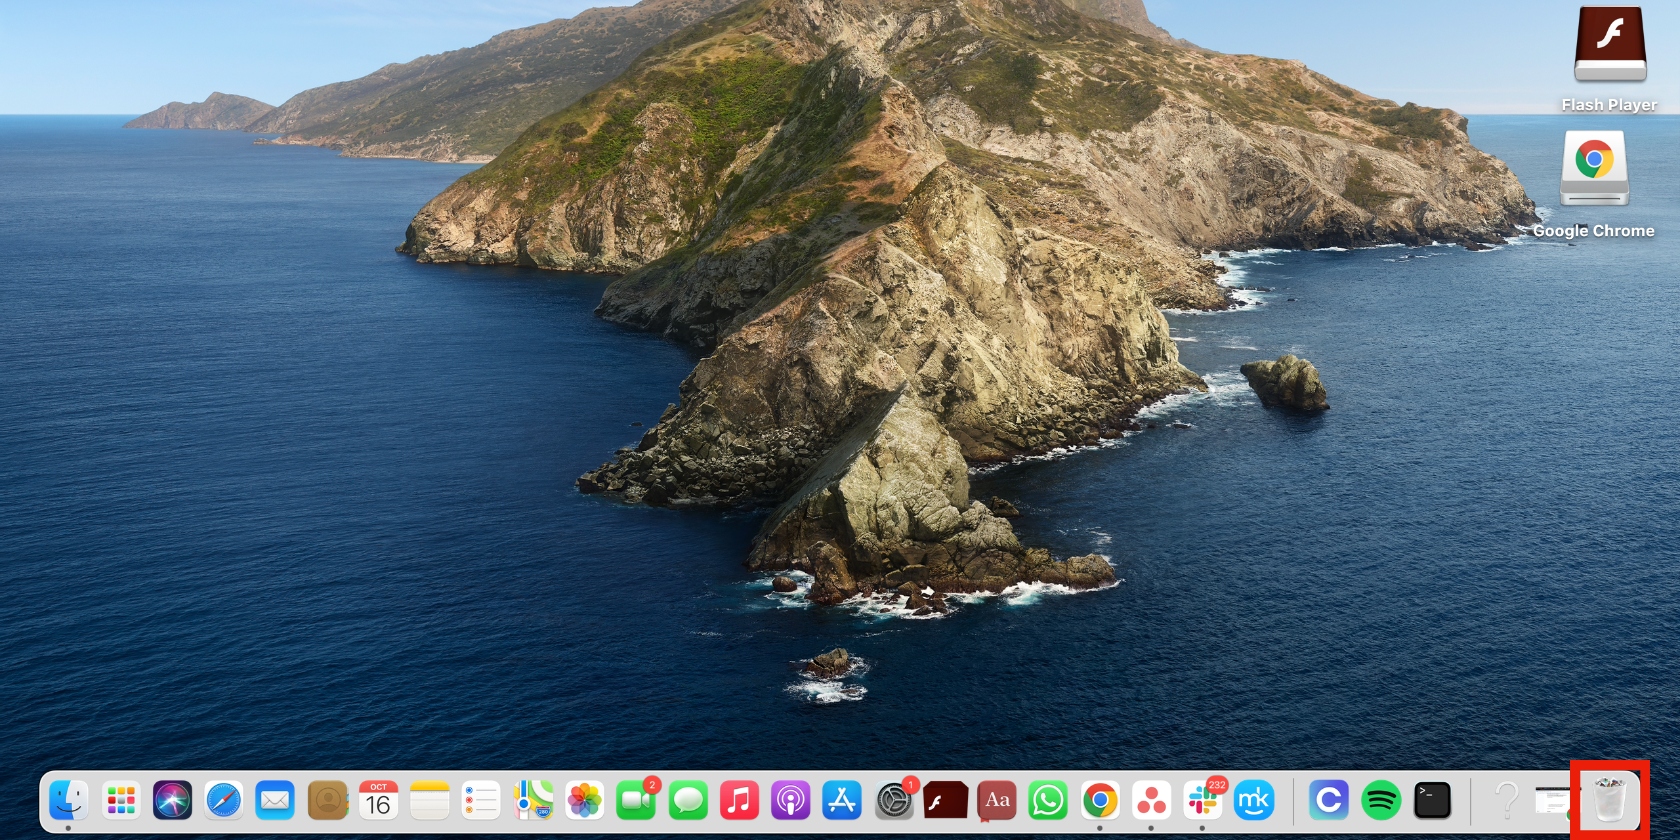
Task: Activate Siri from the Dock
Action: pyautogui.click(x=172, y=801)
